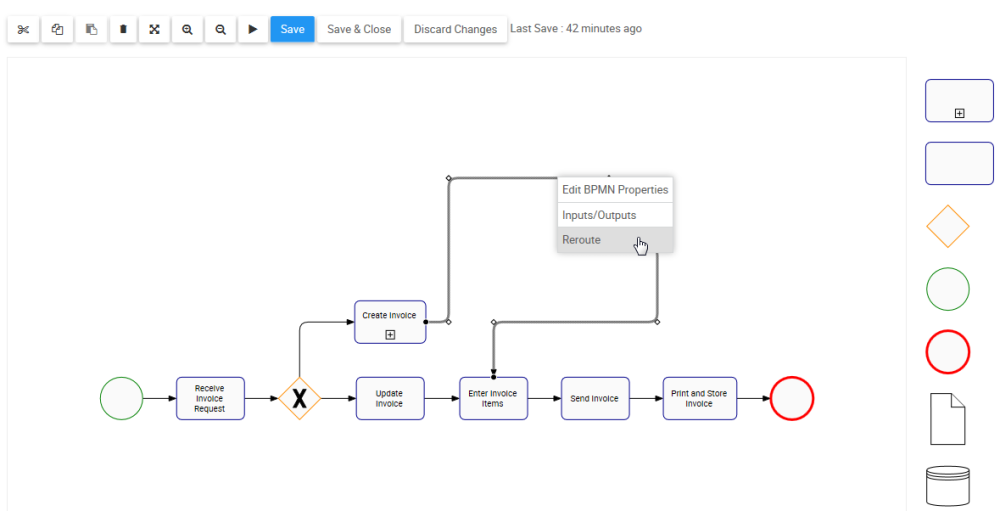1000x511 pixels.
Task: Click the Delete (trash) toolbar icon
Action: tap(123, 29)
